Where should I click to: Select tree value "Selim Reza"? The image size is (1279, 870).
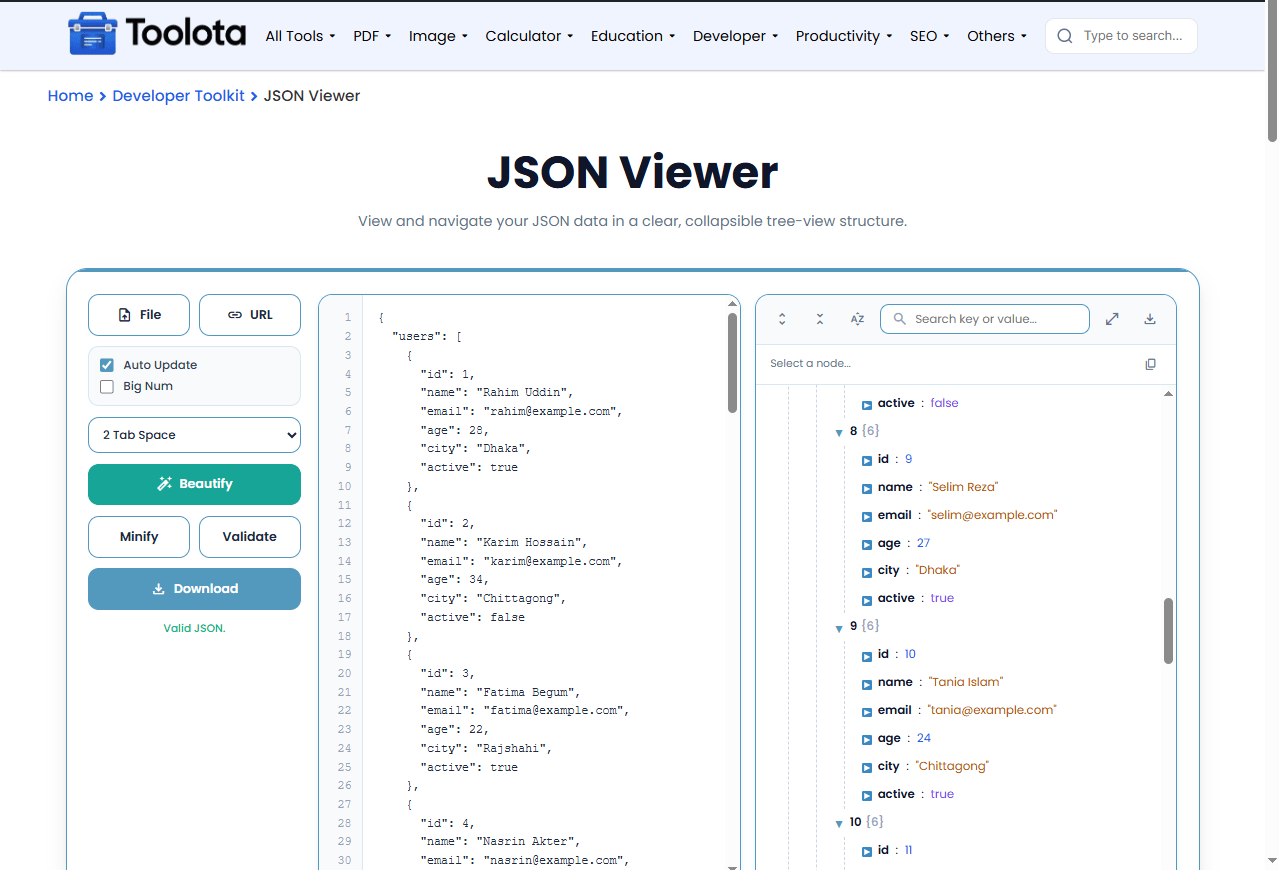[963, 488]
